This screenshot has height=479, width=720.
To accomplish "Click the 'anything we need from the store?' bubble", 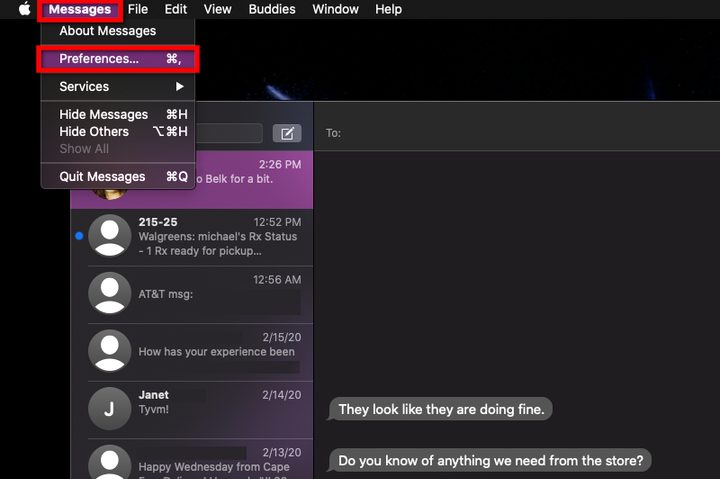I will coord(490,460).
